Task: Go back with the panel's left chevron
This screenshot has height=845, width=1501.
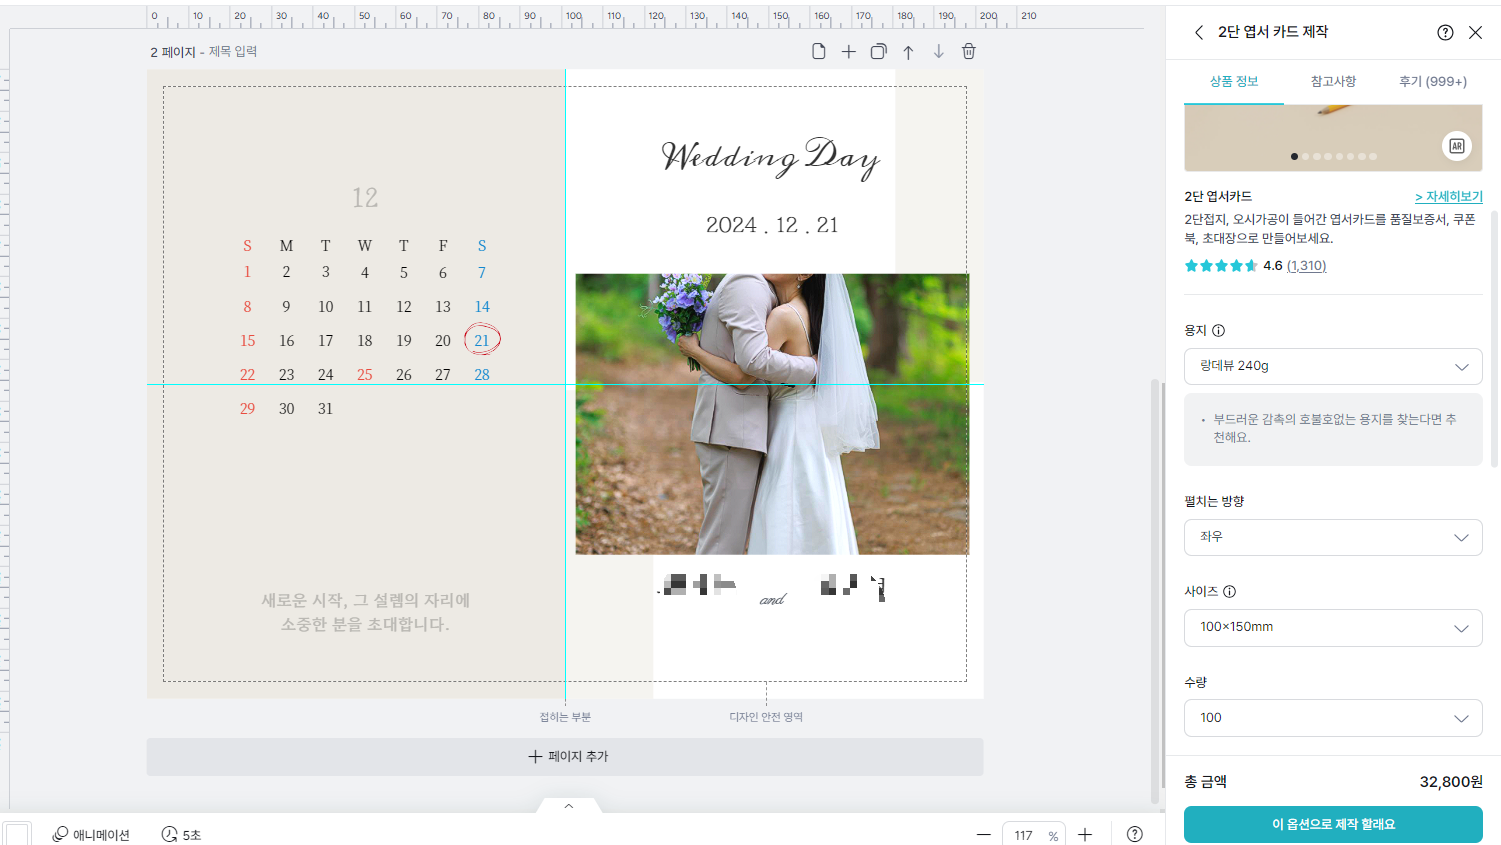Action: point(1199,32)
